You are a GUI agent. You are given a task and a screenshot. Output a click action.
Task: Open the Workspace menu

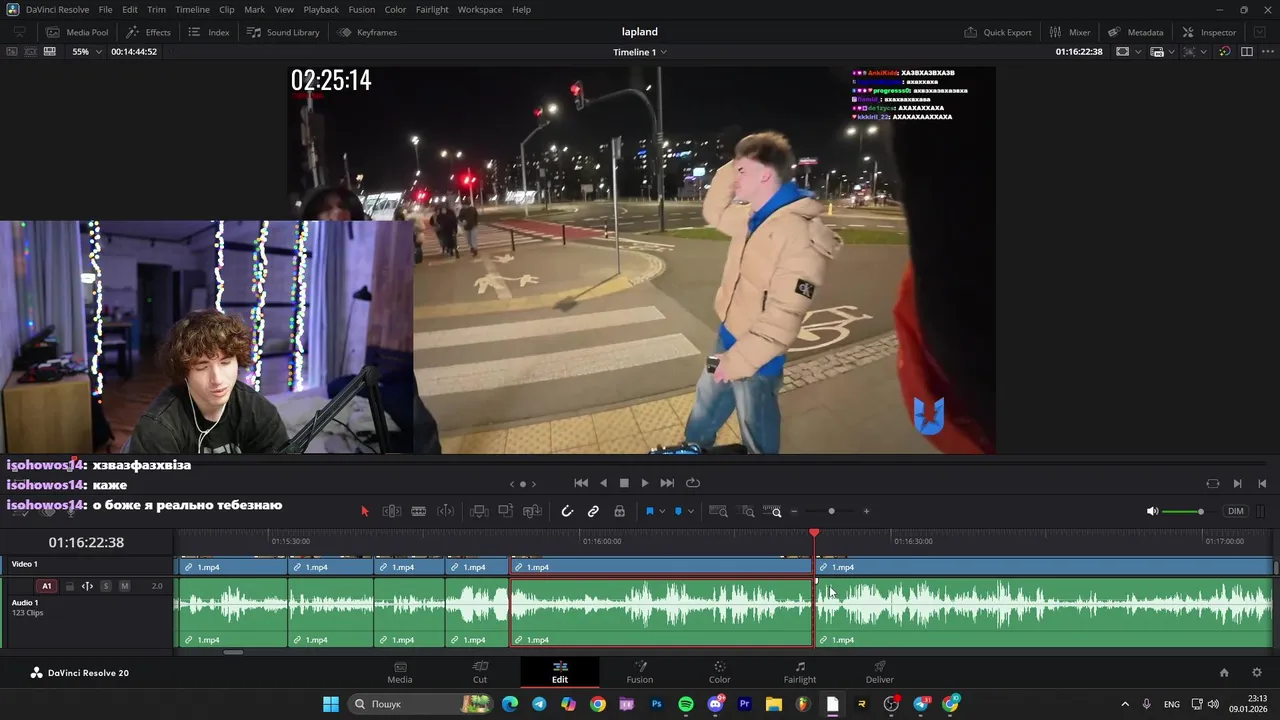pos(480,9)
